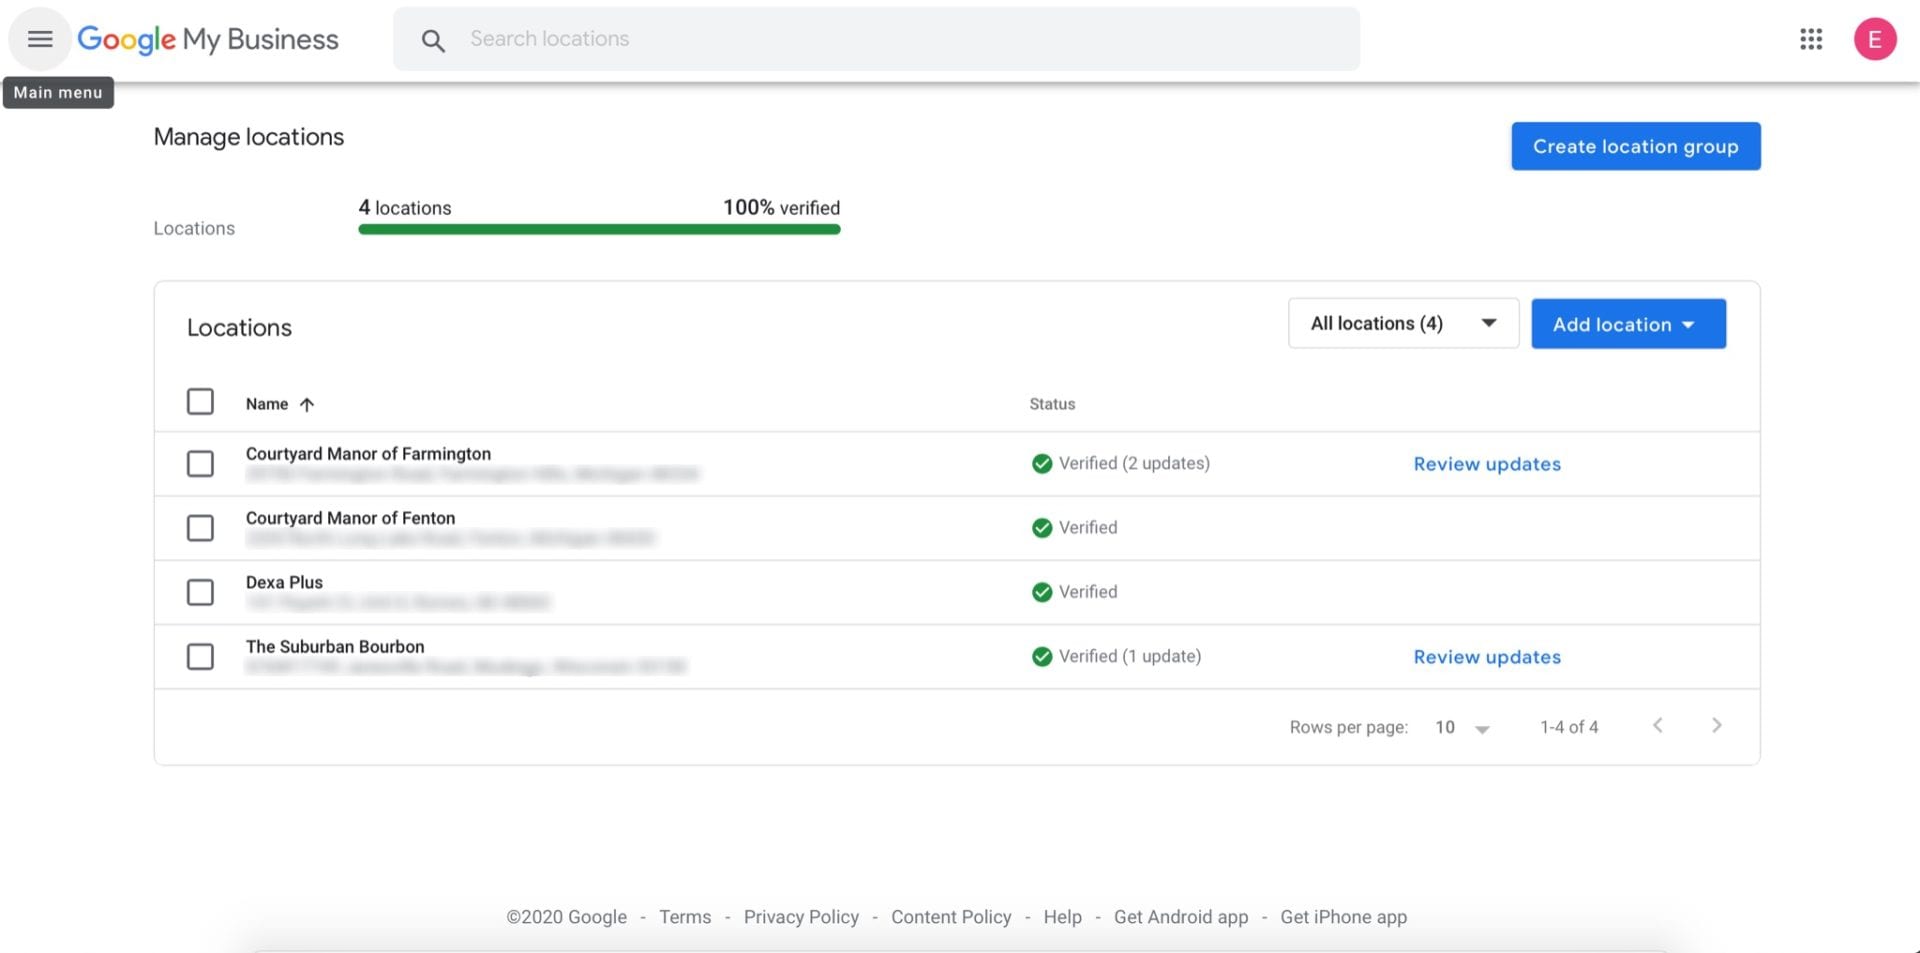Review updates for Courtyard Manor of Farmington
Image resolution: width=1920 pixels, height=953 pixels.
tap(1487, 464)
